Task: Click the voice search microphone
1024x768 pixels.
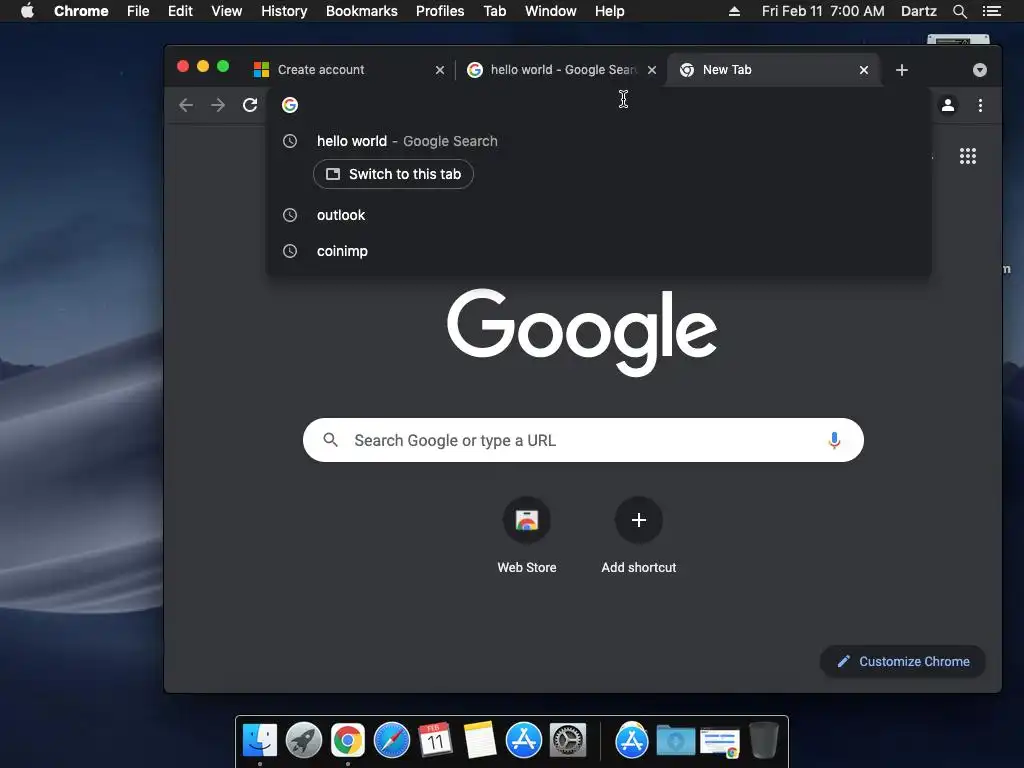Action: tap(834, 440)
